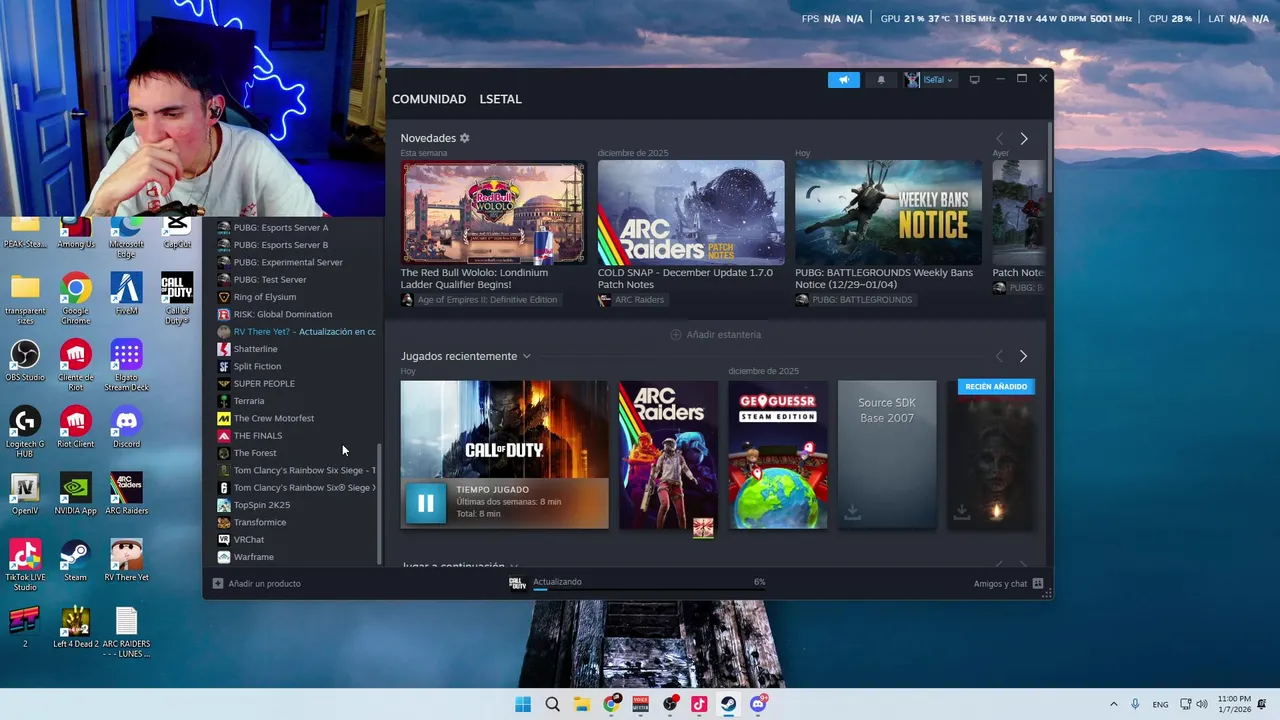Open Steam notifications bell
The width and height of the screenshot is (1280, 720).
click(x=881, y=80)
